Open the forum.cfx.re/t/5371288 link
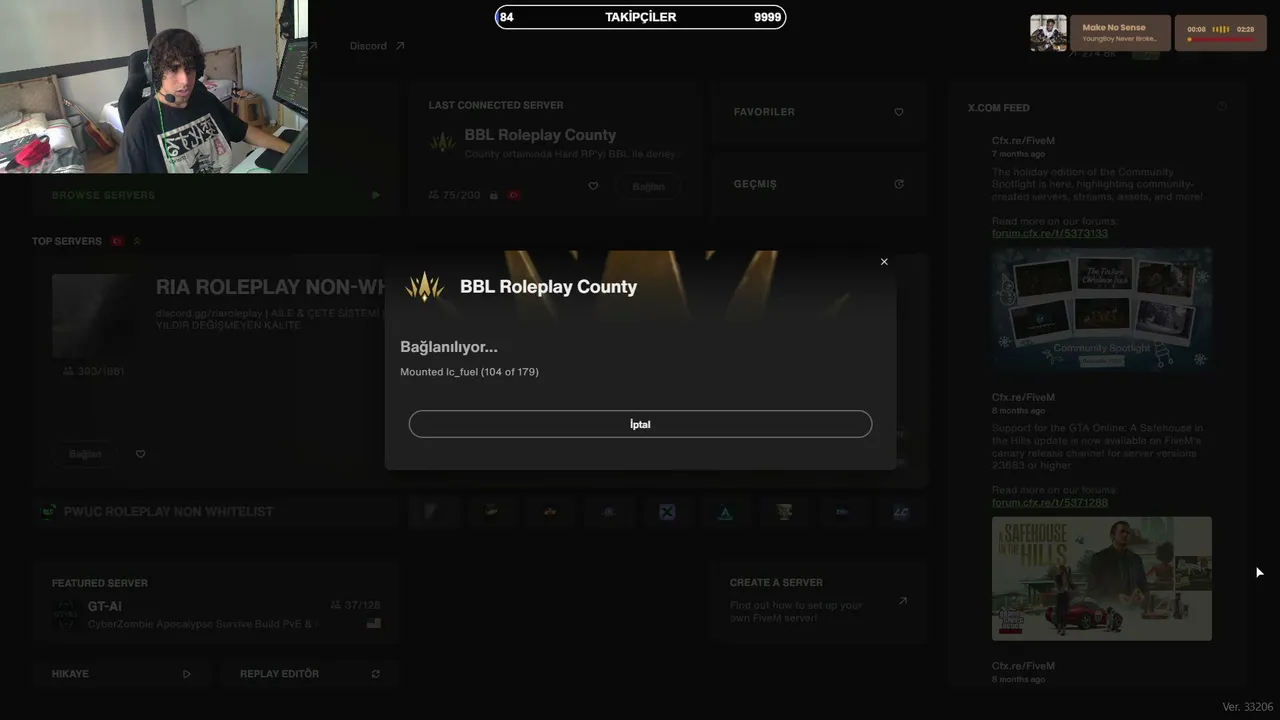Viewport: 1280px width, 720px height. 1050,503
